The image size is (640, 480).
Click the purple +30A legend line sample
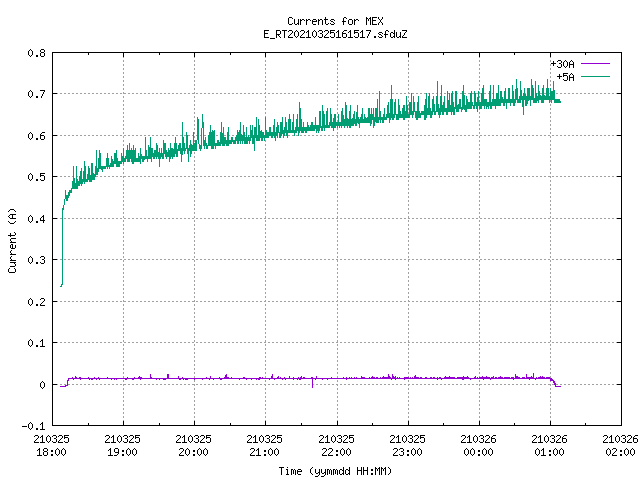[x=596, y=64]
